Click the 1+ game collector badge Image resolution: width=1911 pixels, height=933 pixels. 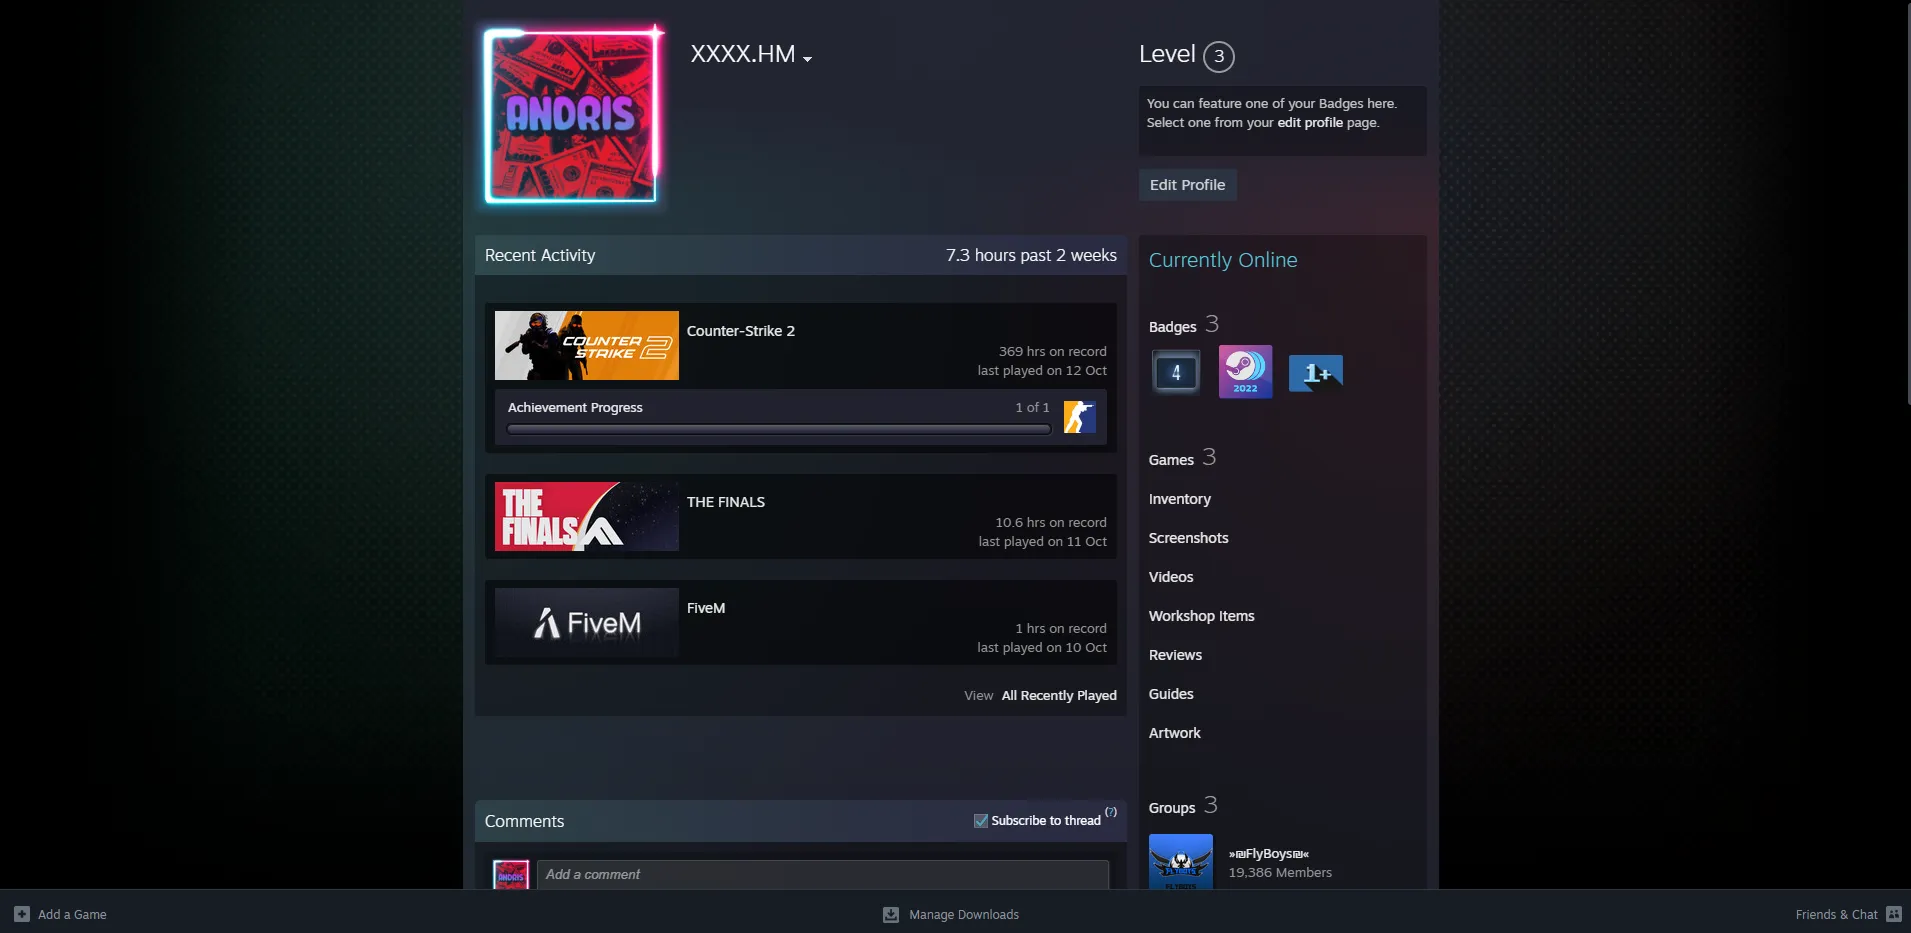pos(1315,373)
